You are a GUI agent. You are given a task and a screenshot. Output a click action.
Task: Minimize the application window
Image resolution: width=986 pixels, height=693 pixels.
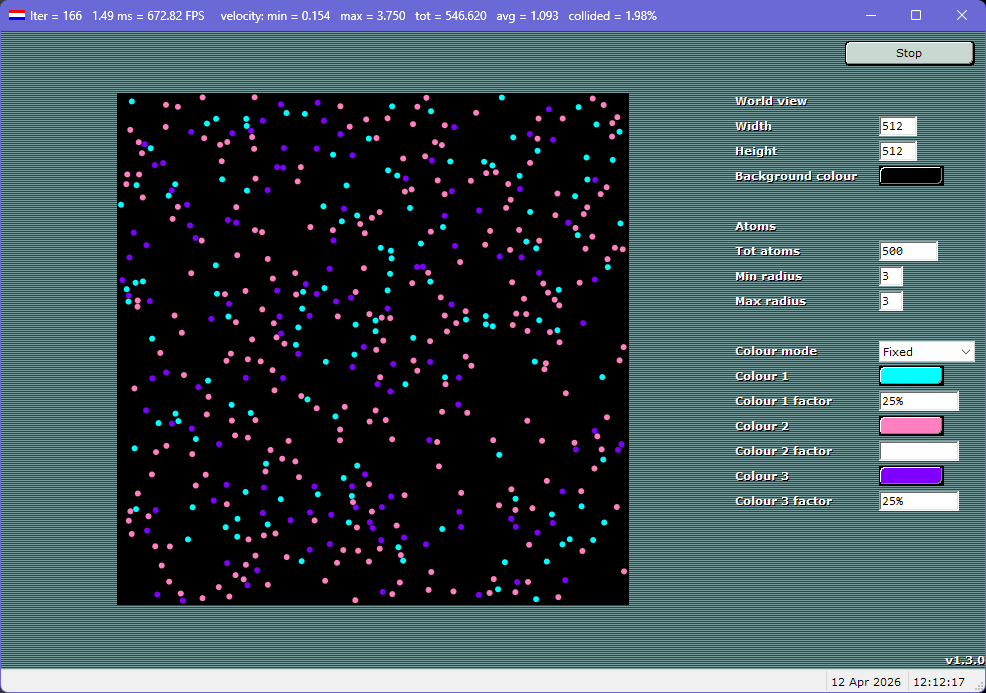click(x=871, y=16)
